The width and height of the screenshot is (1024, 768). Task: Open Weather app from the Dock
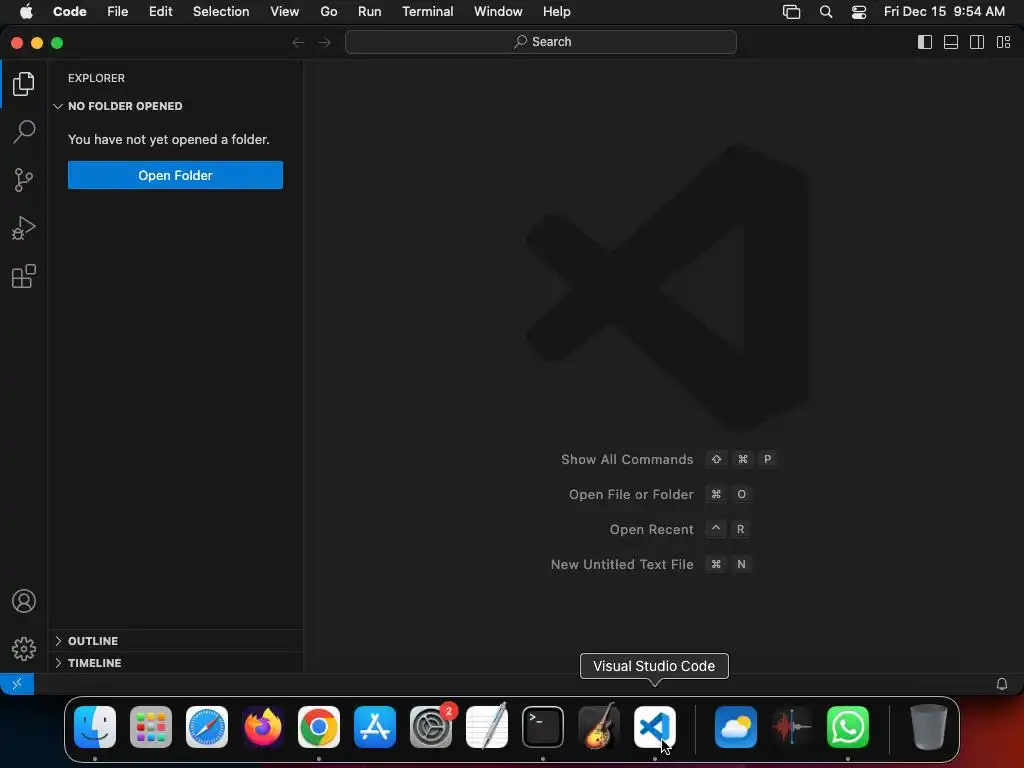click(736, 727)
